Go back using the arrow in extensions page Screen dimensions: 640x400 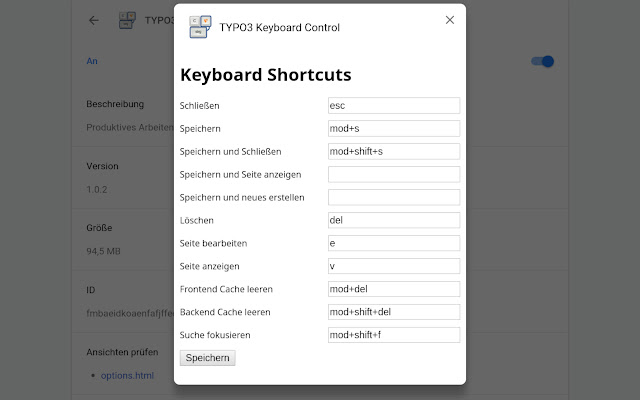[x=94, y=20]
